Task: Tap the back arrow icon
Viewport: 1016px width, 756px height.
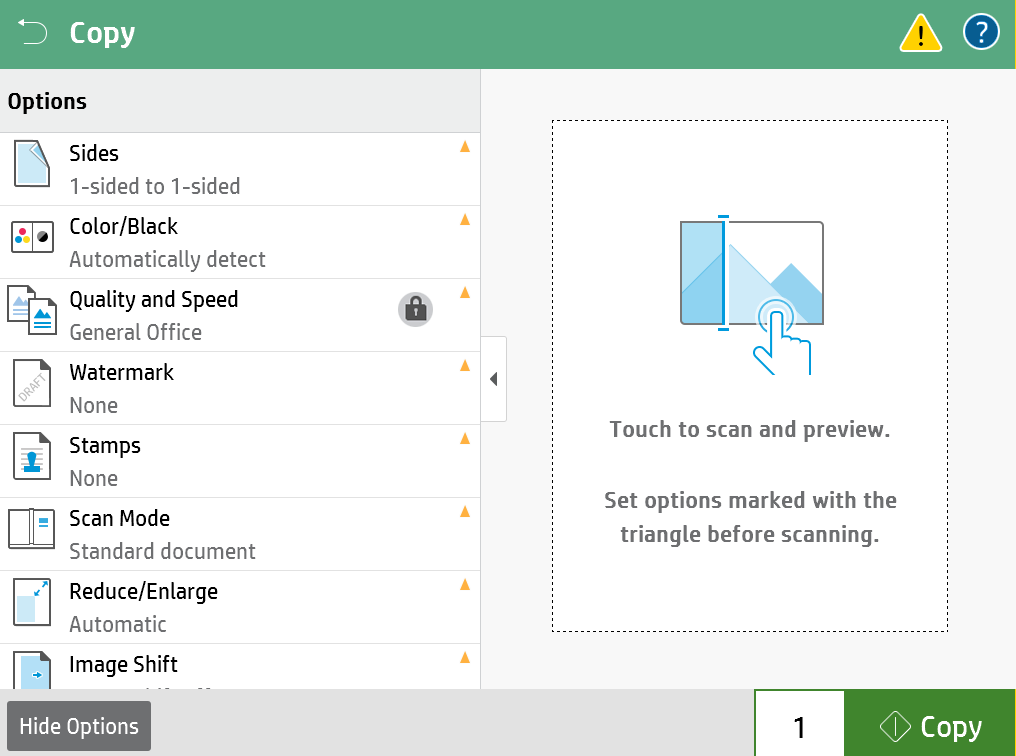Action: [x=33, y=34]
